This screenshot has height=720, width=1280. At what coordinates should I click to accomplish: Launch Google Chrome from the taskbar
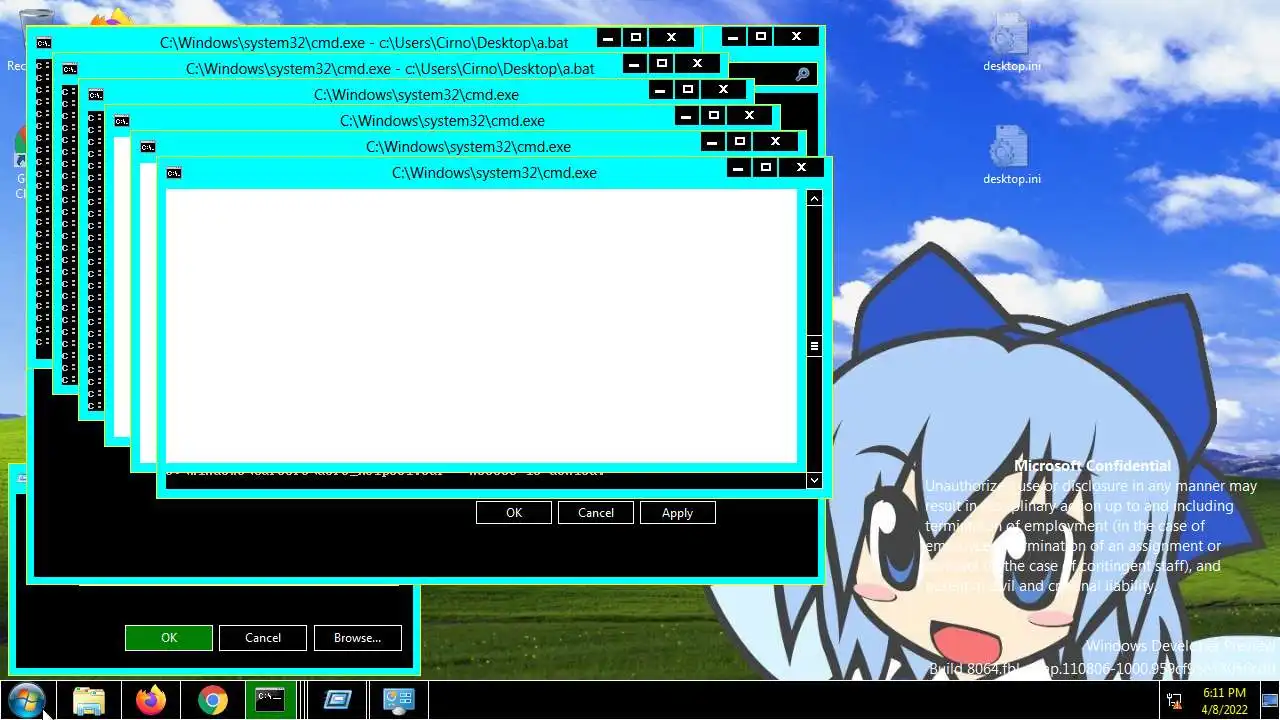pyautogui.click(x=212, y=700)
